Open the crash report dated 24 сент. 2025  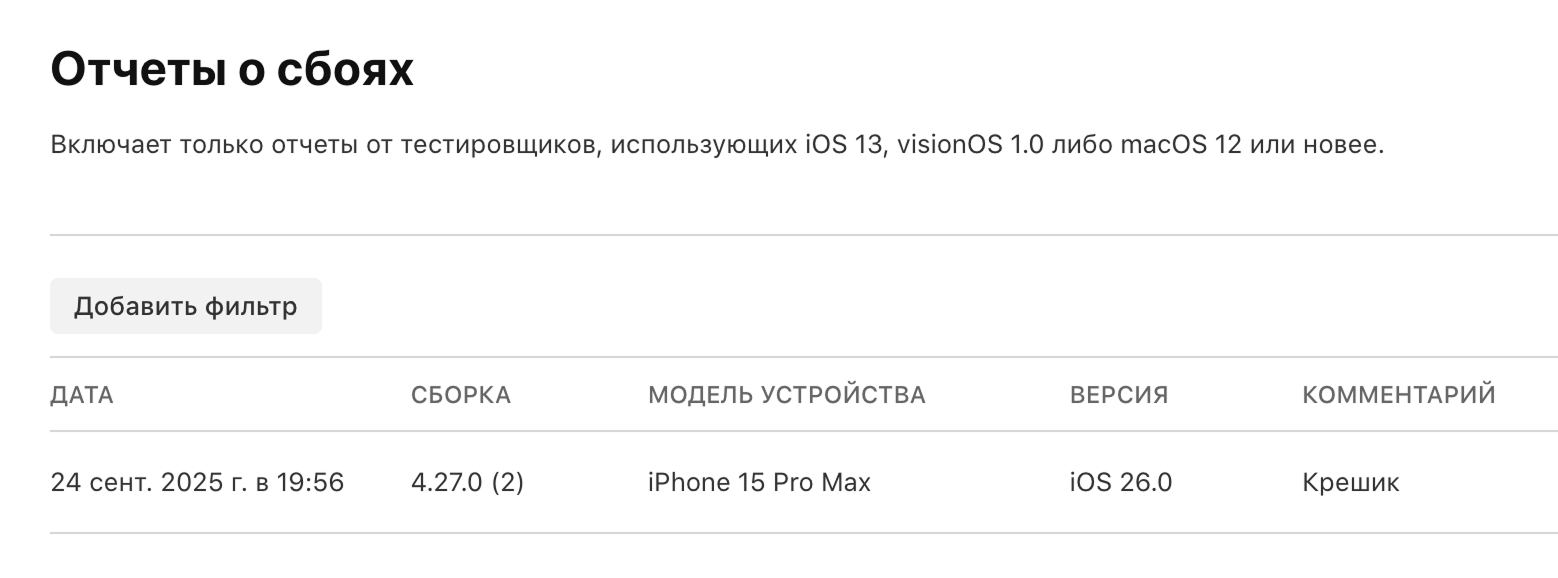[197, 482]
